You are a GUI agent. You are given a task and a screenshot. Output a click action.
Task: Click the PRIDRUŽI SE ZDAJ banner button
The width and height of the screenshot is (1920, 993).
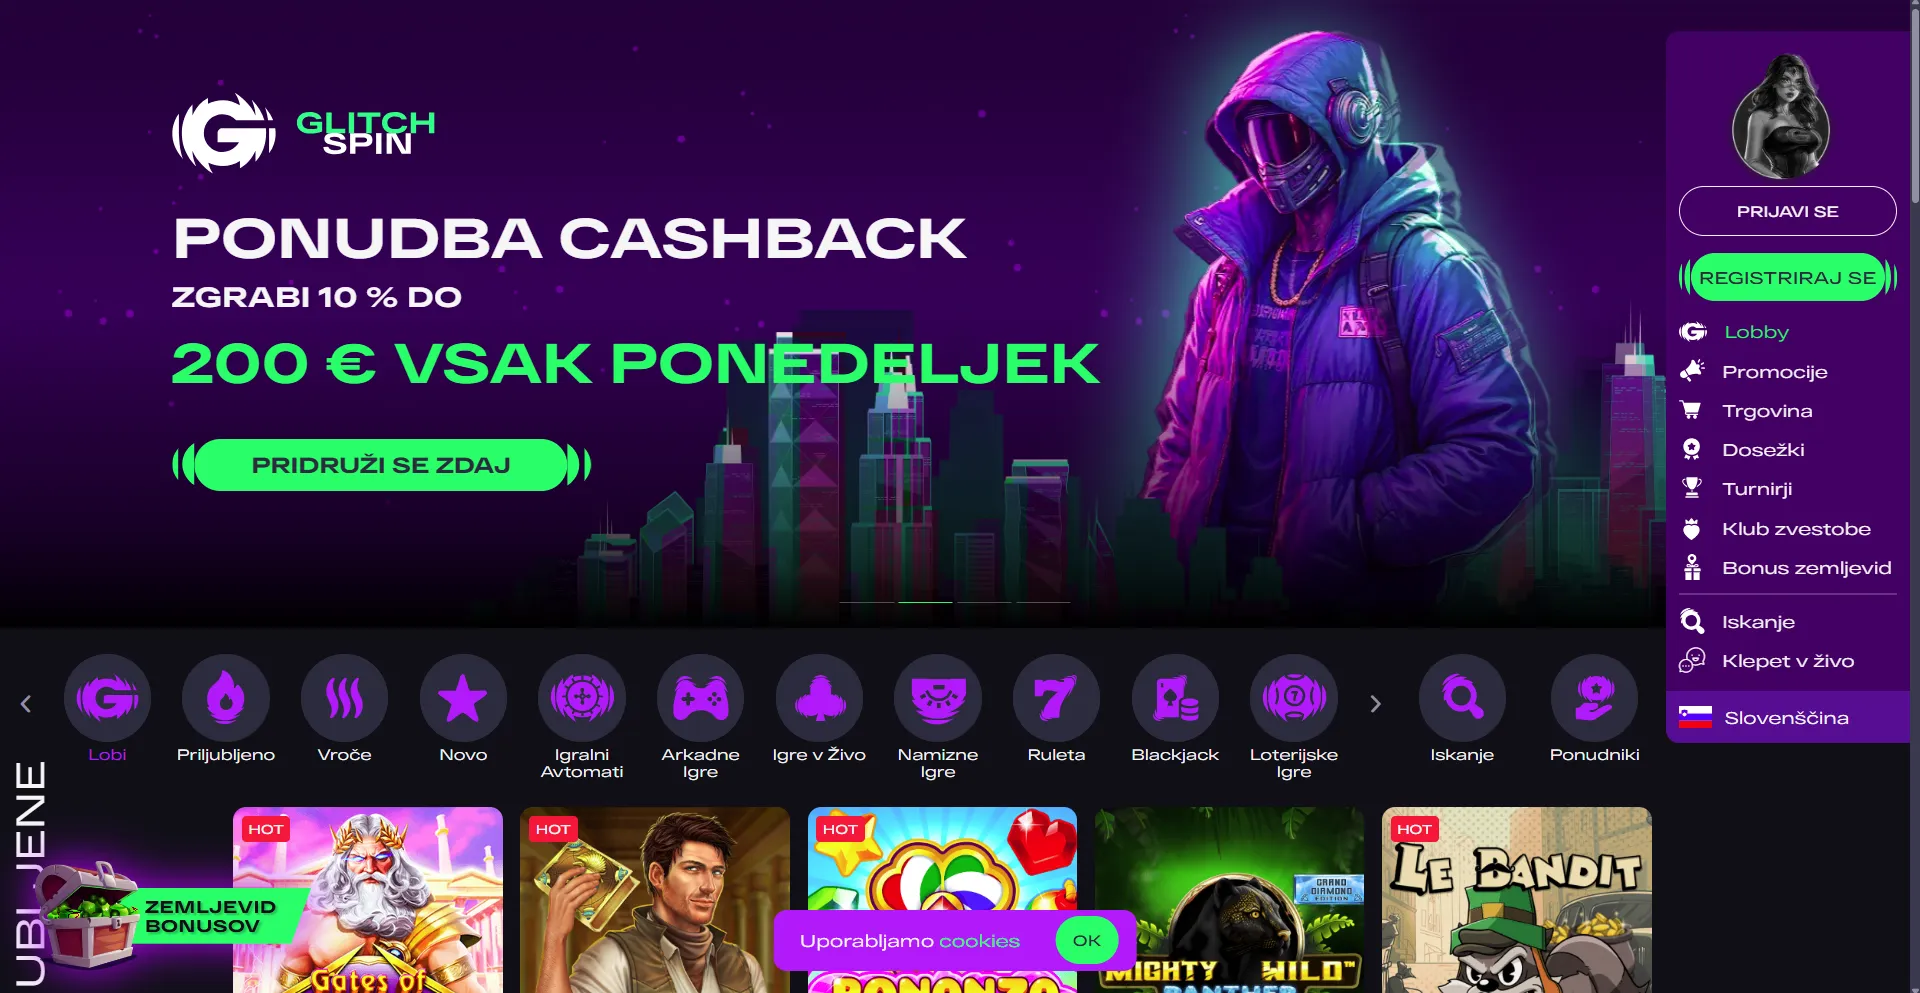[x=381, y=465]
